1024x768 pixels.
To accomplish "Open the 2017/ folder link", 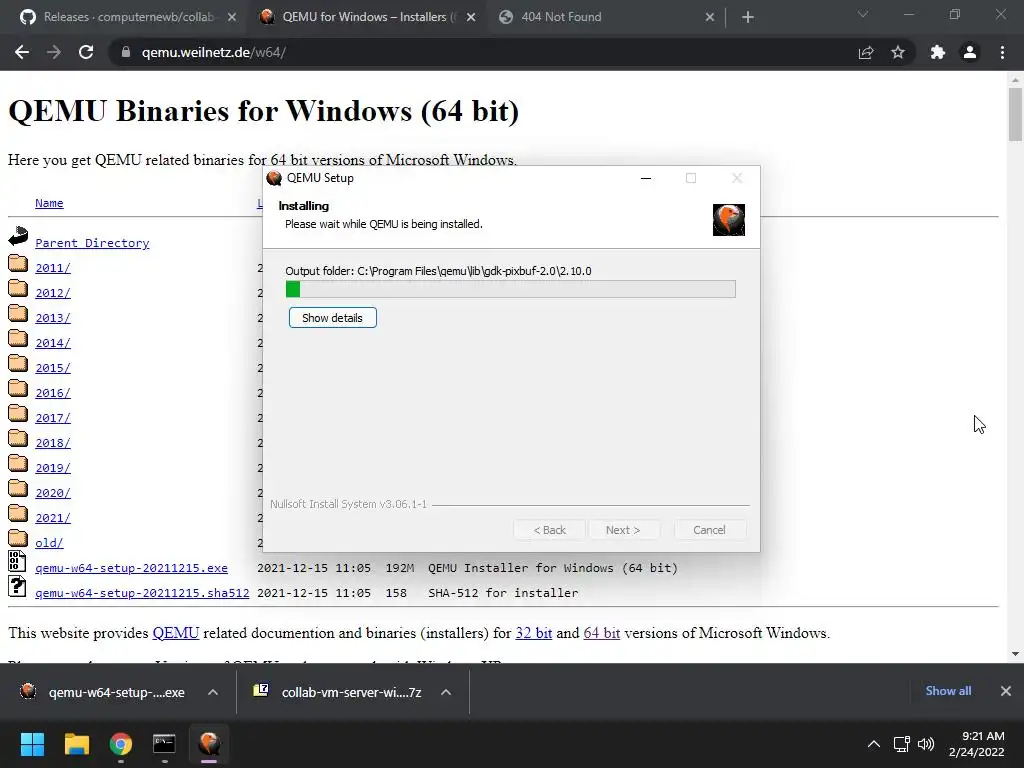I will click(x=53, y=418).
